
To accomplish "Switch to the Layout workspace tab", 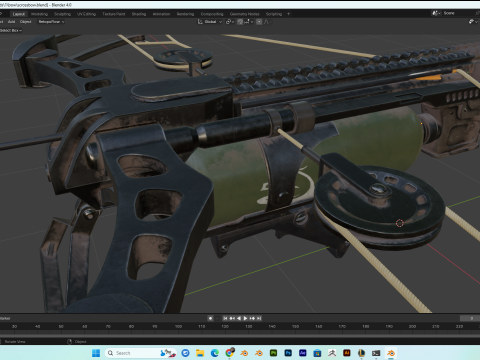I will click(19, 14).
